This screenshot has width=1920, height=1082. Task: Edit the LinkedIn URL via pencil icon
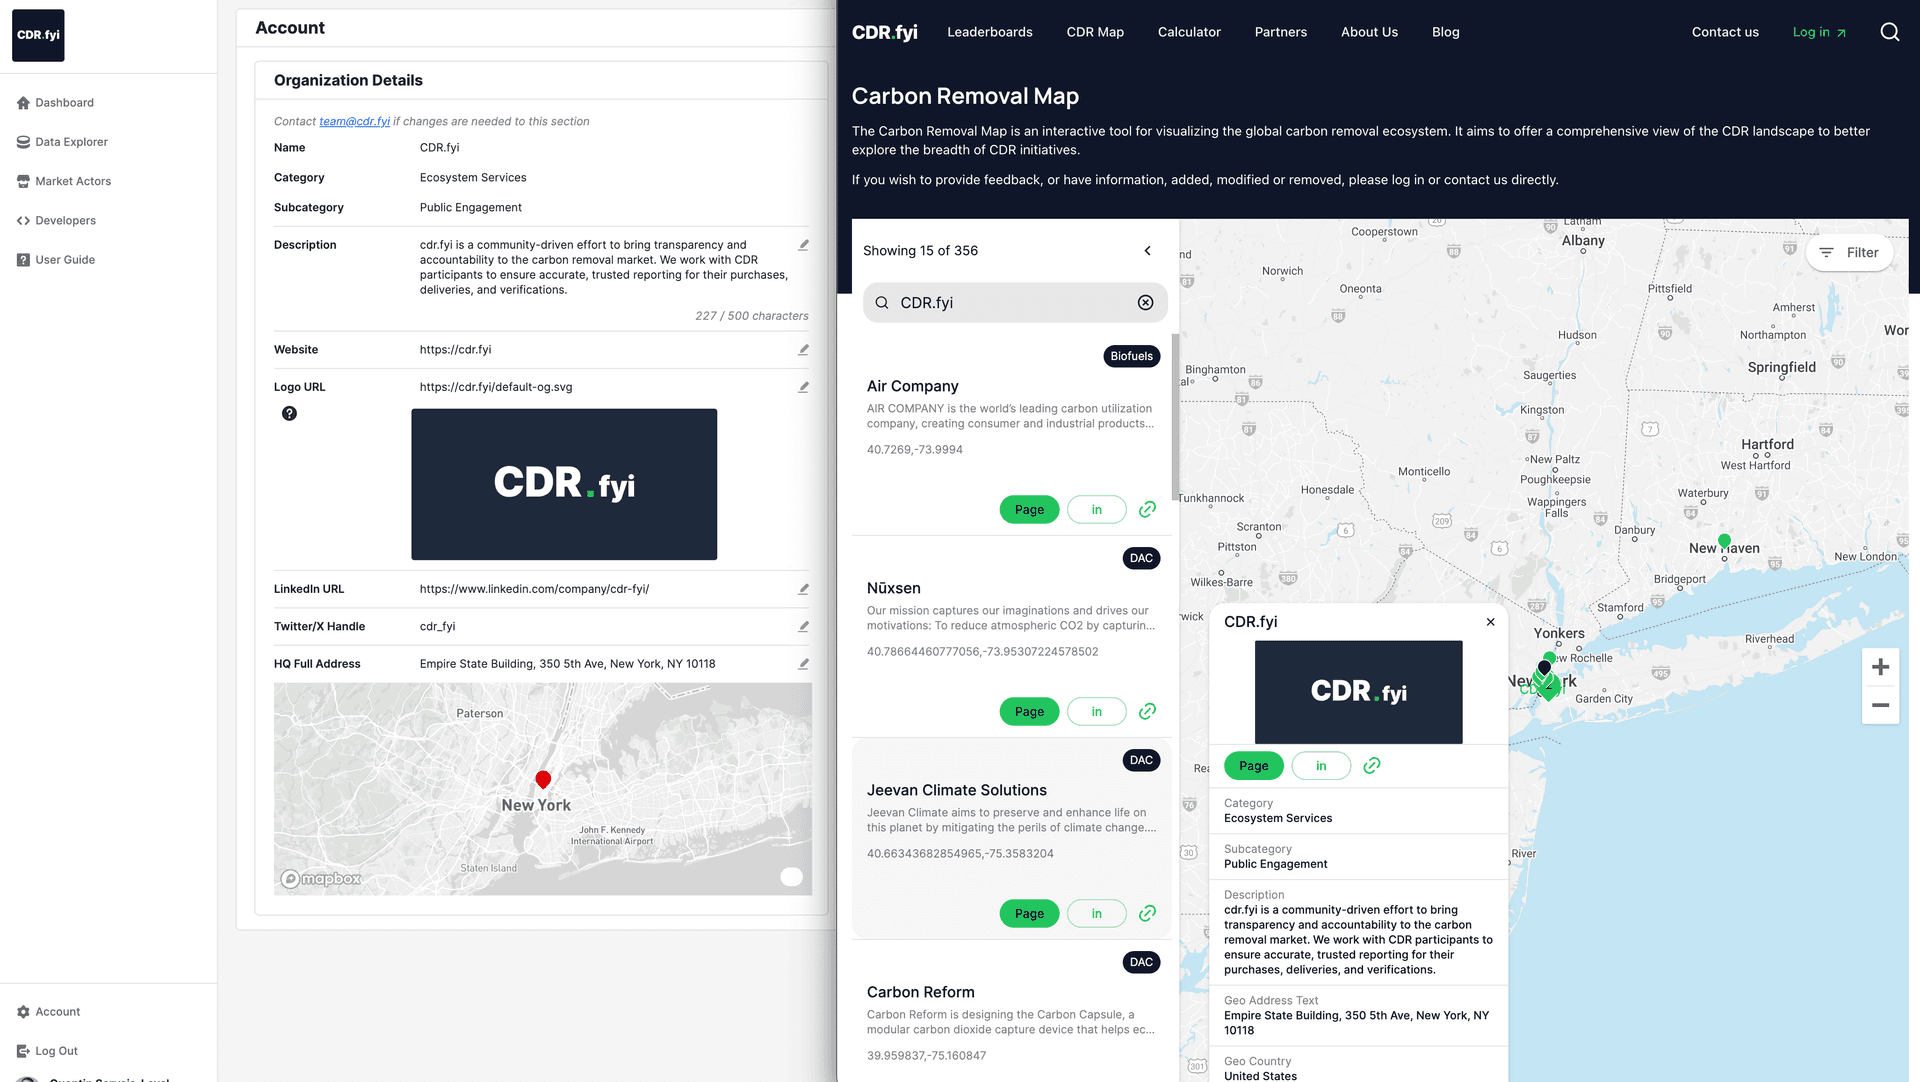803,589
